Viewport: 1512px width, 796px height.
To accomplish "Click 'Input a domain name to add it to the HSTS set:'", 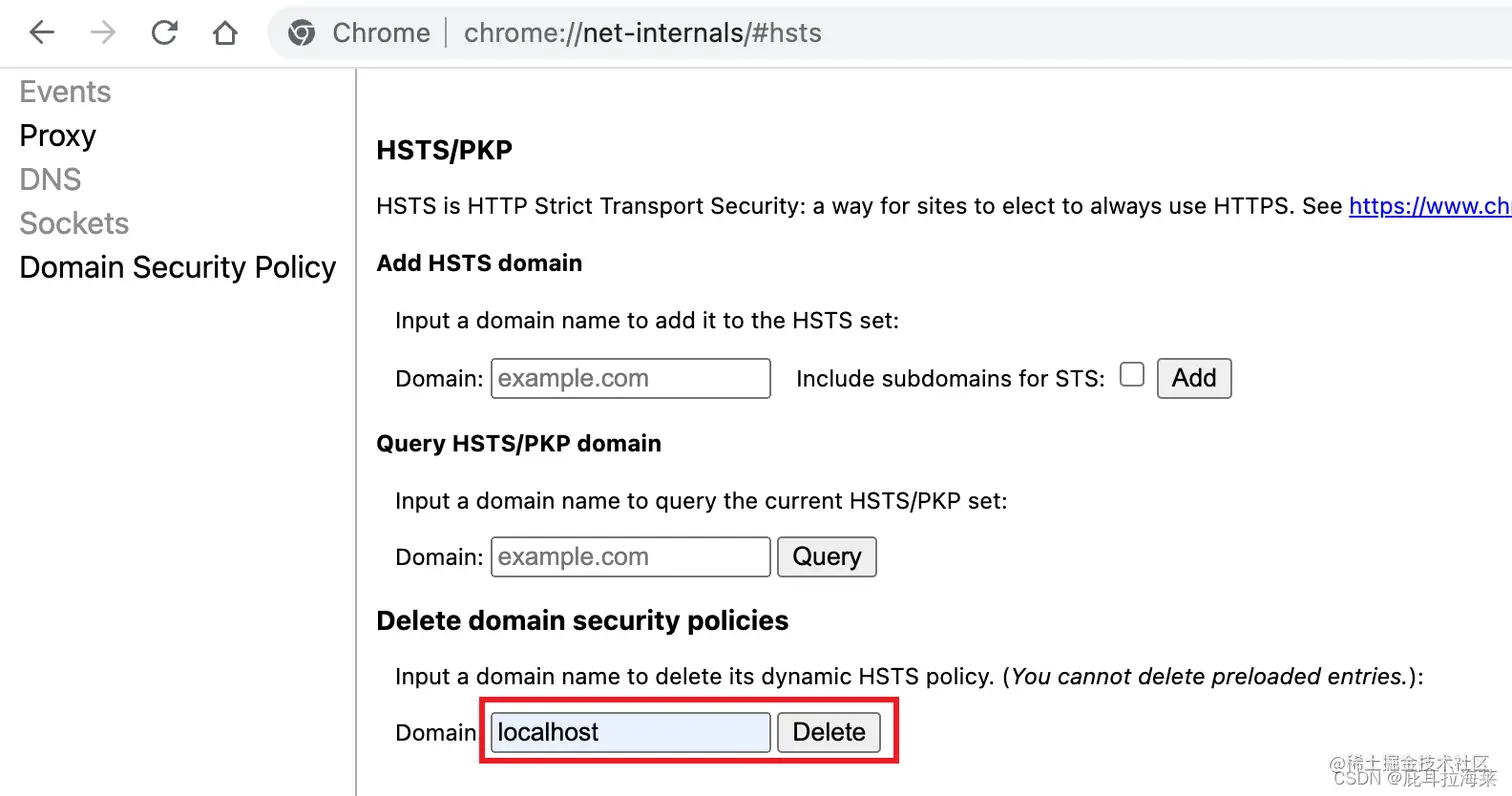I will tap(647, 321).
